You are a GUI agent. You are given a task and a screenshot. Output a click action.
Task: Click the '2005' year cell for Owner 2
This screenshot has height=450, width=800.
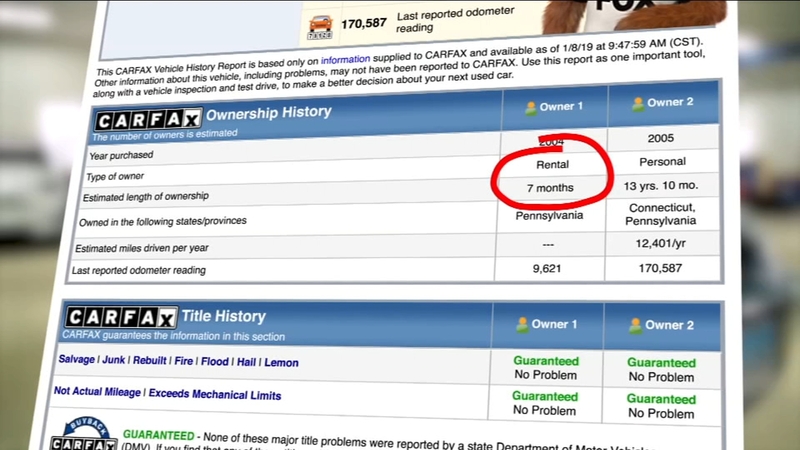click(x=661, y=138)
